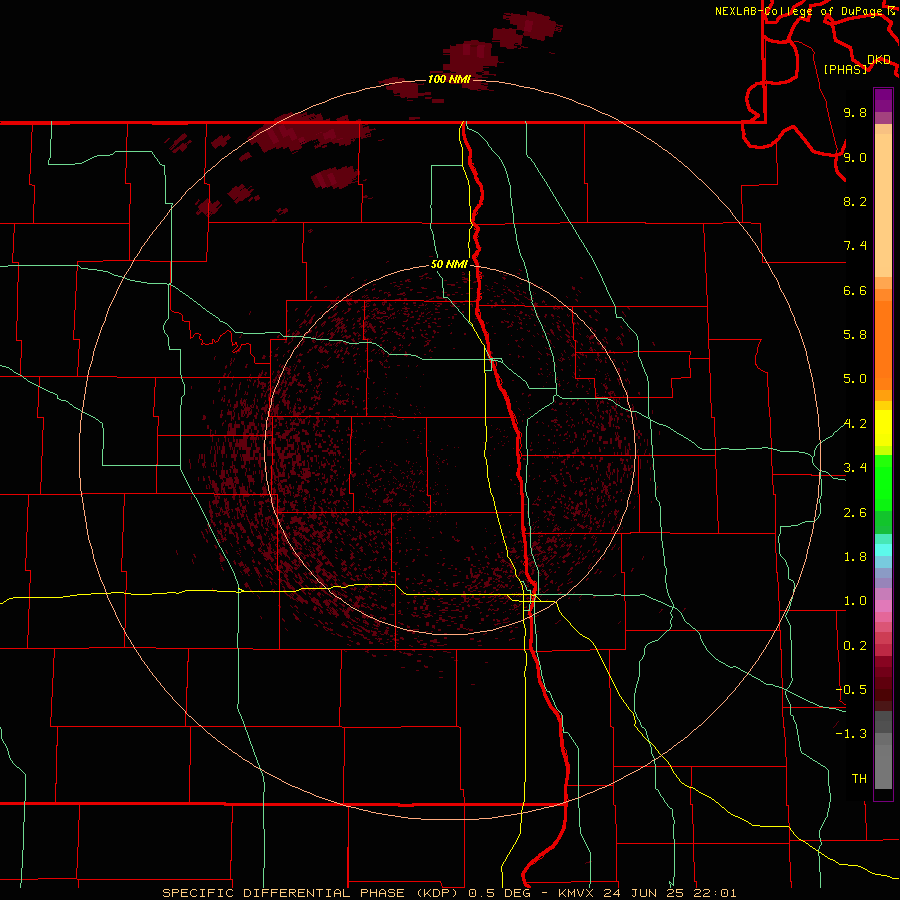Image resolution: width=900 pixels, height=900 pixels.
Task: Click the Specific Differential Phase caption text
Action: click(x=449, y=893)
